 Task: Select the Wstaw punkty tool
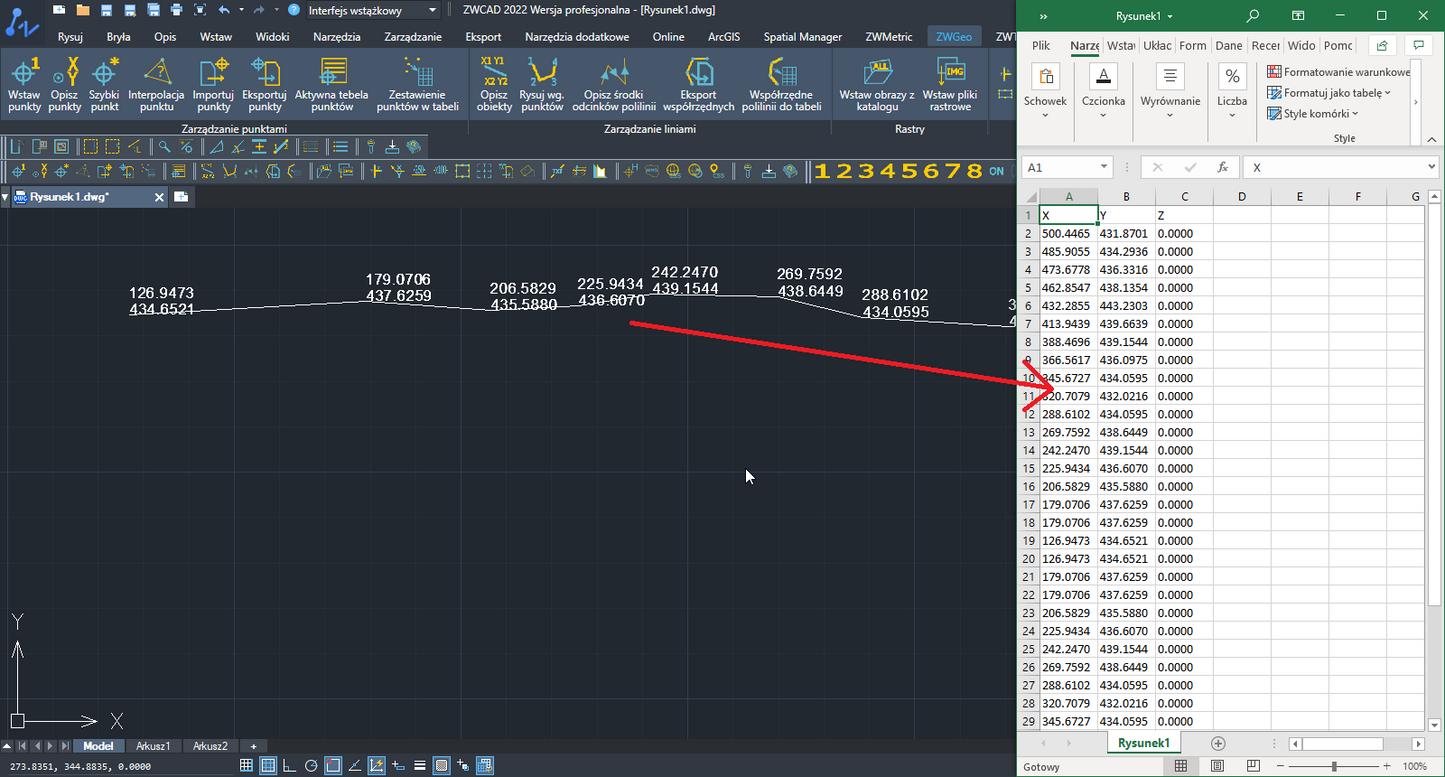point(24,84)
